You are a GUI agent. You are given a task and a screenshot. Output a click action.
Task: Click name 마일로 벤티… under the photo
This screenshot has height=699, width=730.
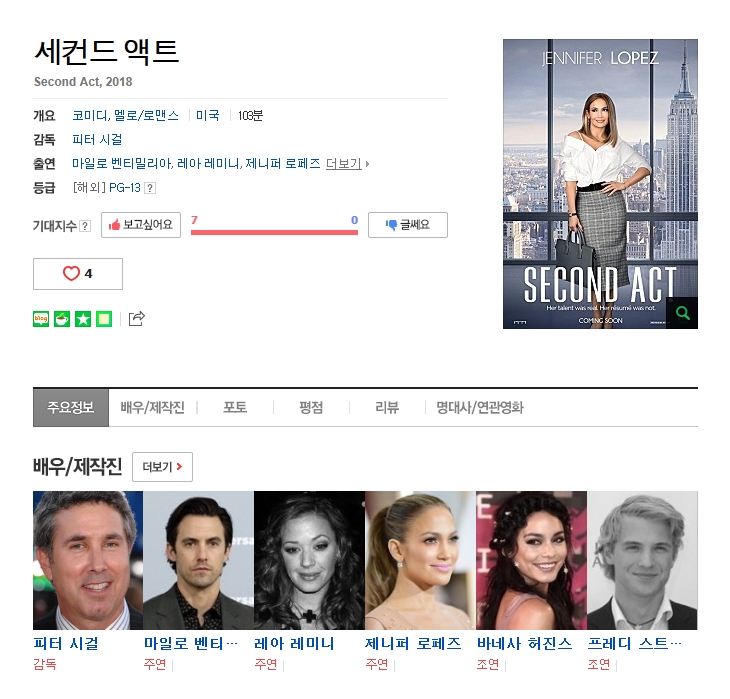[x=191, y=644]
